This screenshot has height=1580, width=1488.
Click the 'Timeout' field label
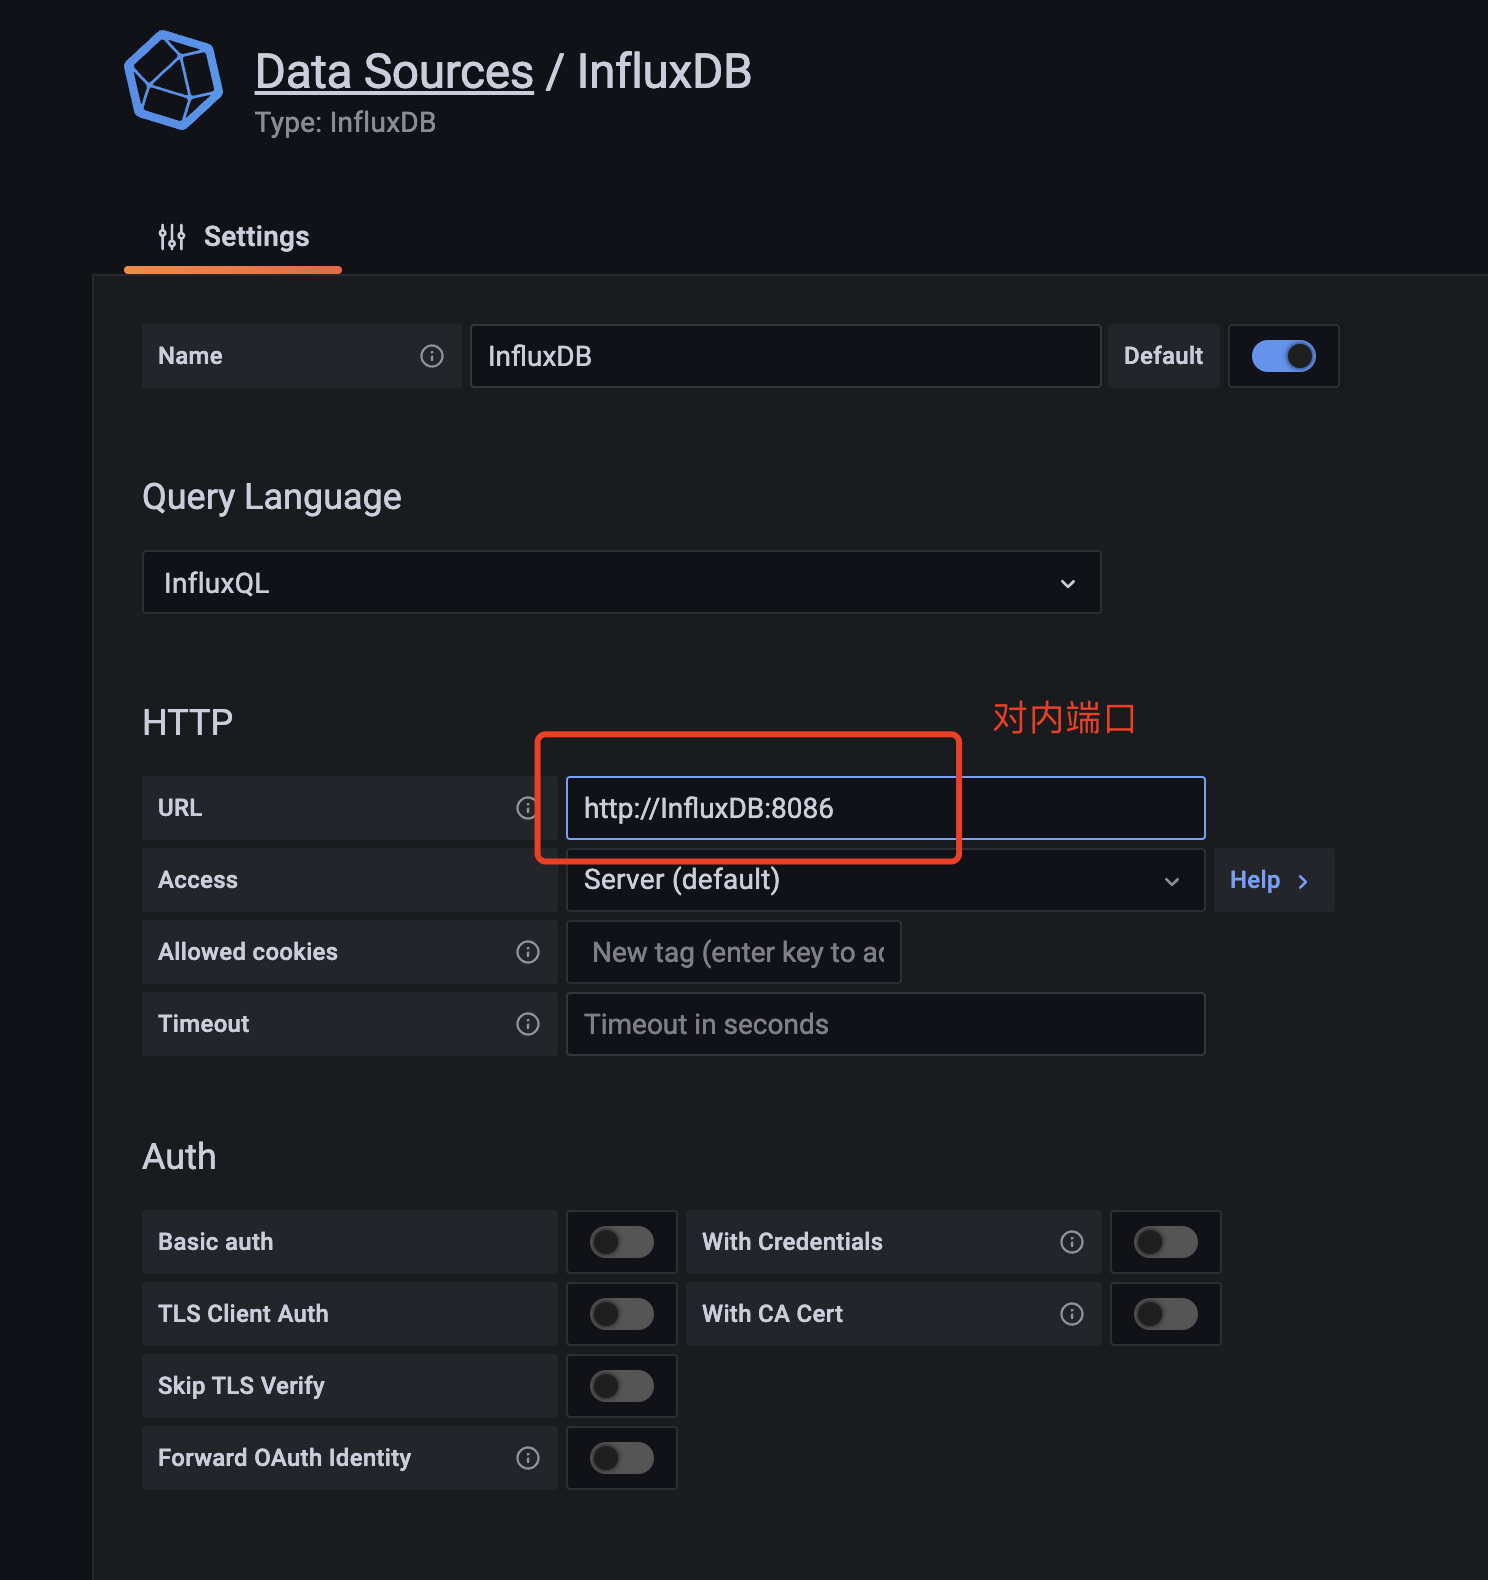tap(204, 1024)
